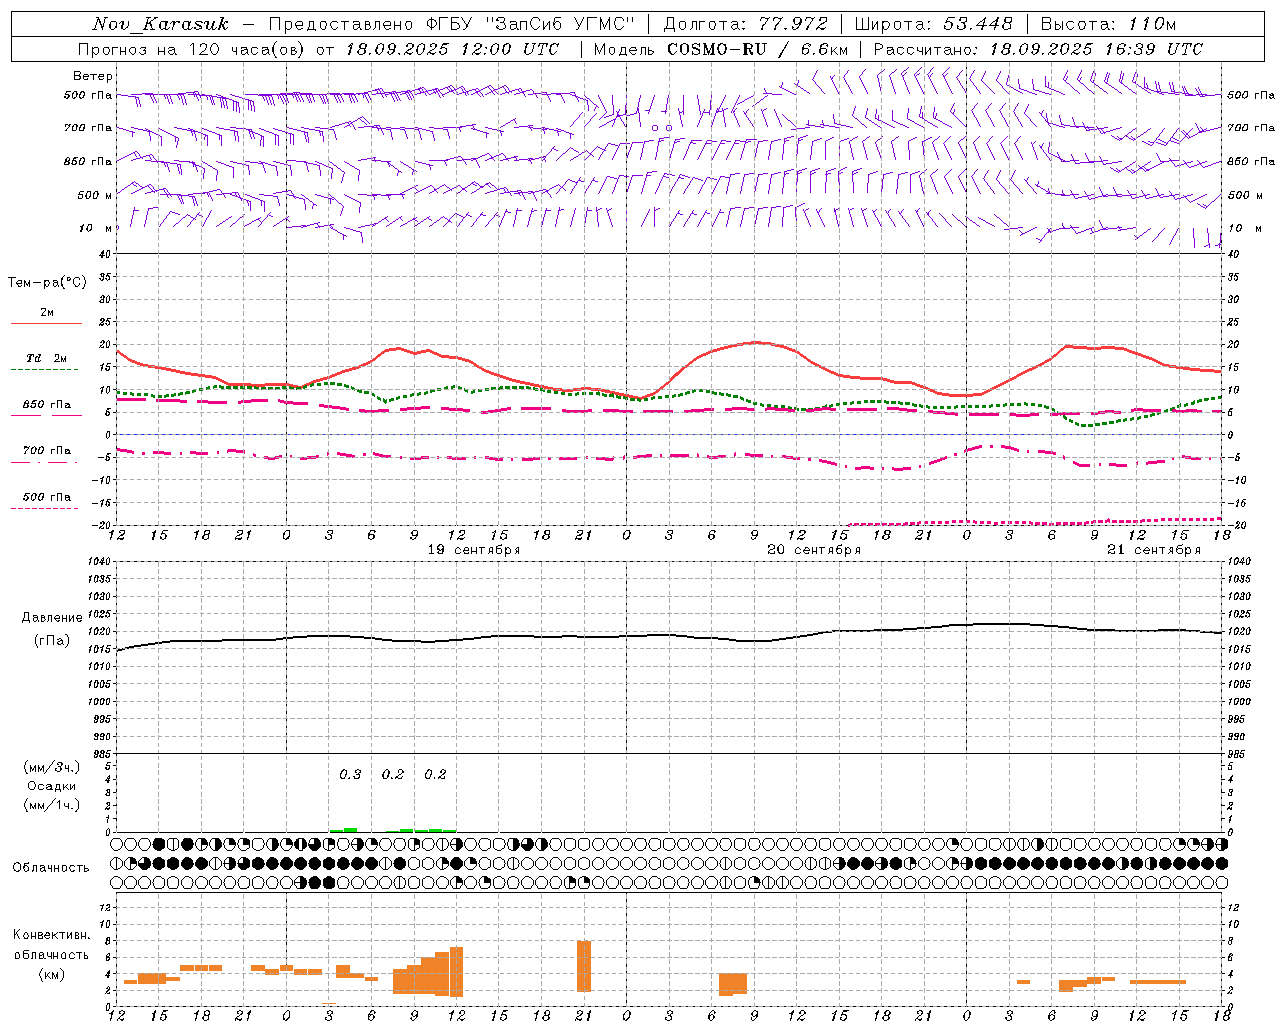Image resolution: width=1280 pixels, height=1024 pixels.
Task: Click the "Ветер" wind panel label
Action: 93,76
